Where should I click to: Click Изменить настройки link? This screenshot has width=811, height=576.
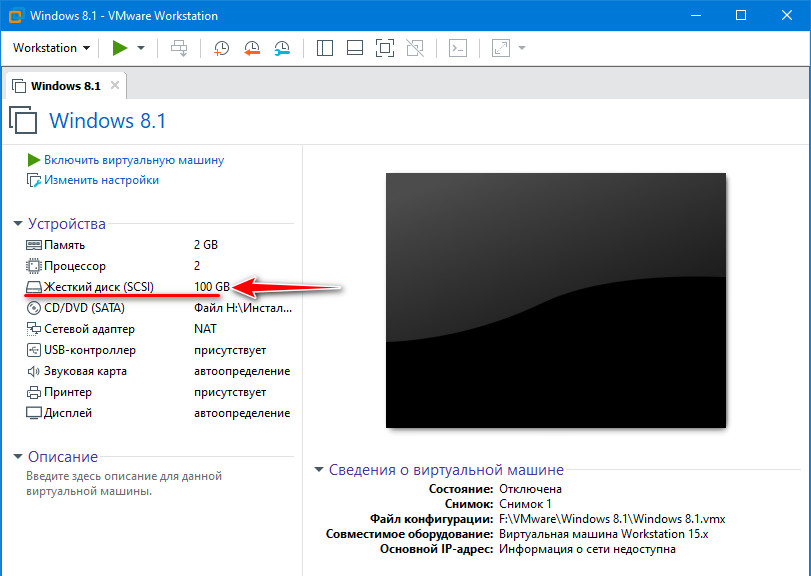[x=101, y=180]
